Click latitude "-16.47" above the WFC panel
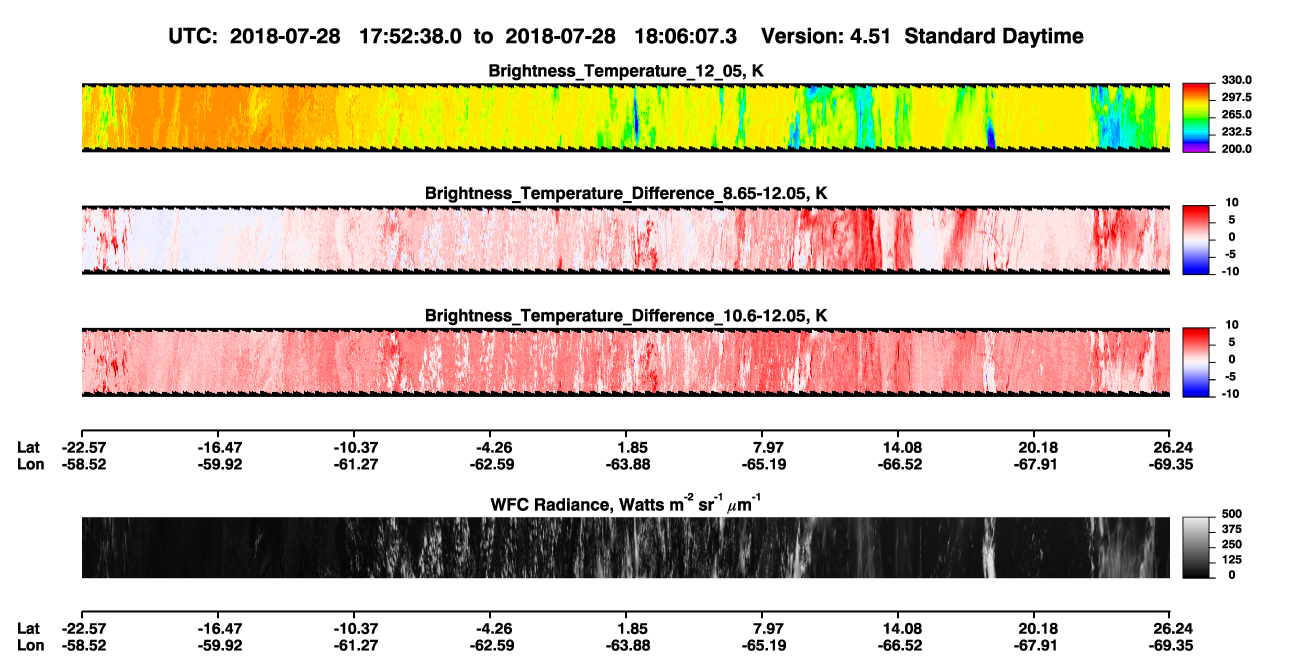1300x667 pixels. (222, 447)
